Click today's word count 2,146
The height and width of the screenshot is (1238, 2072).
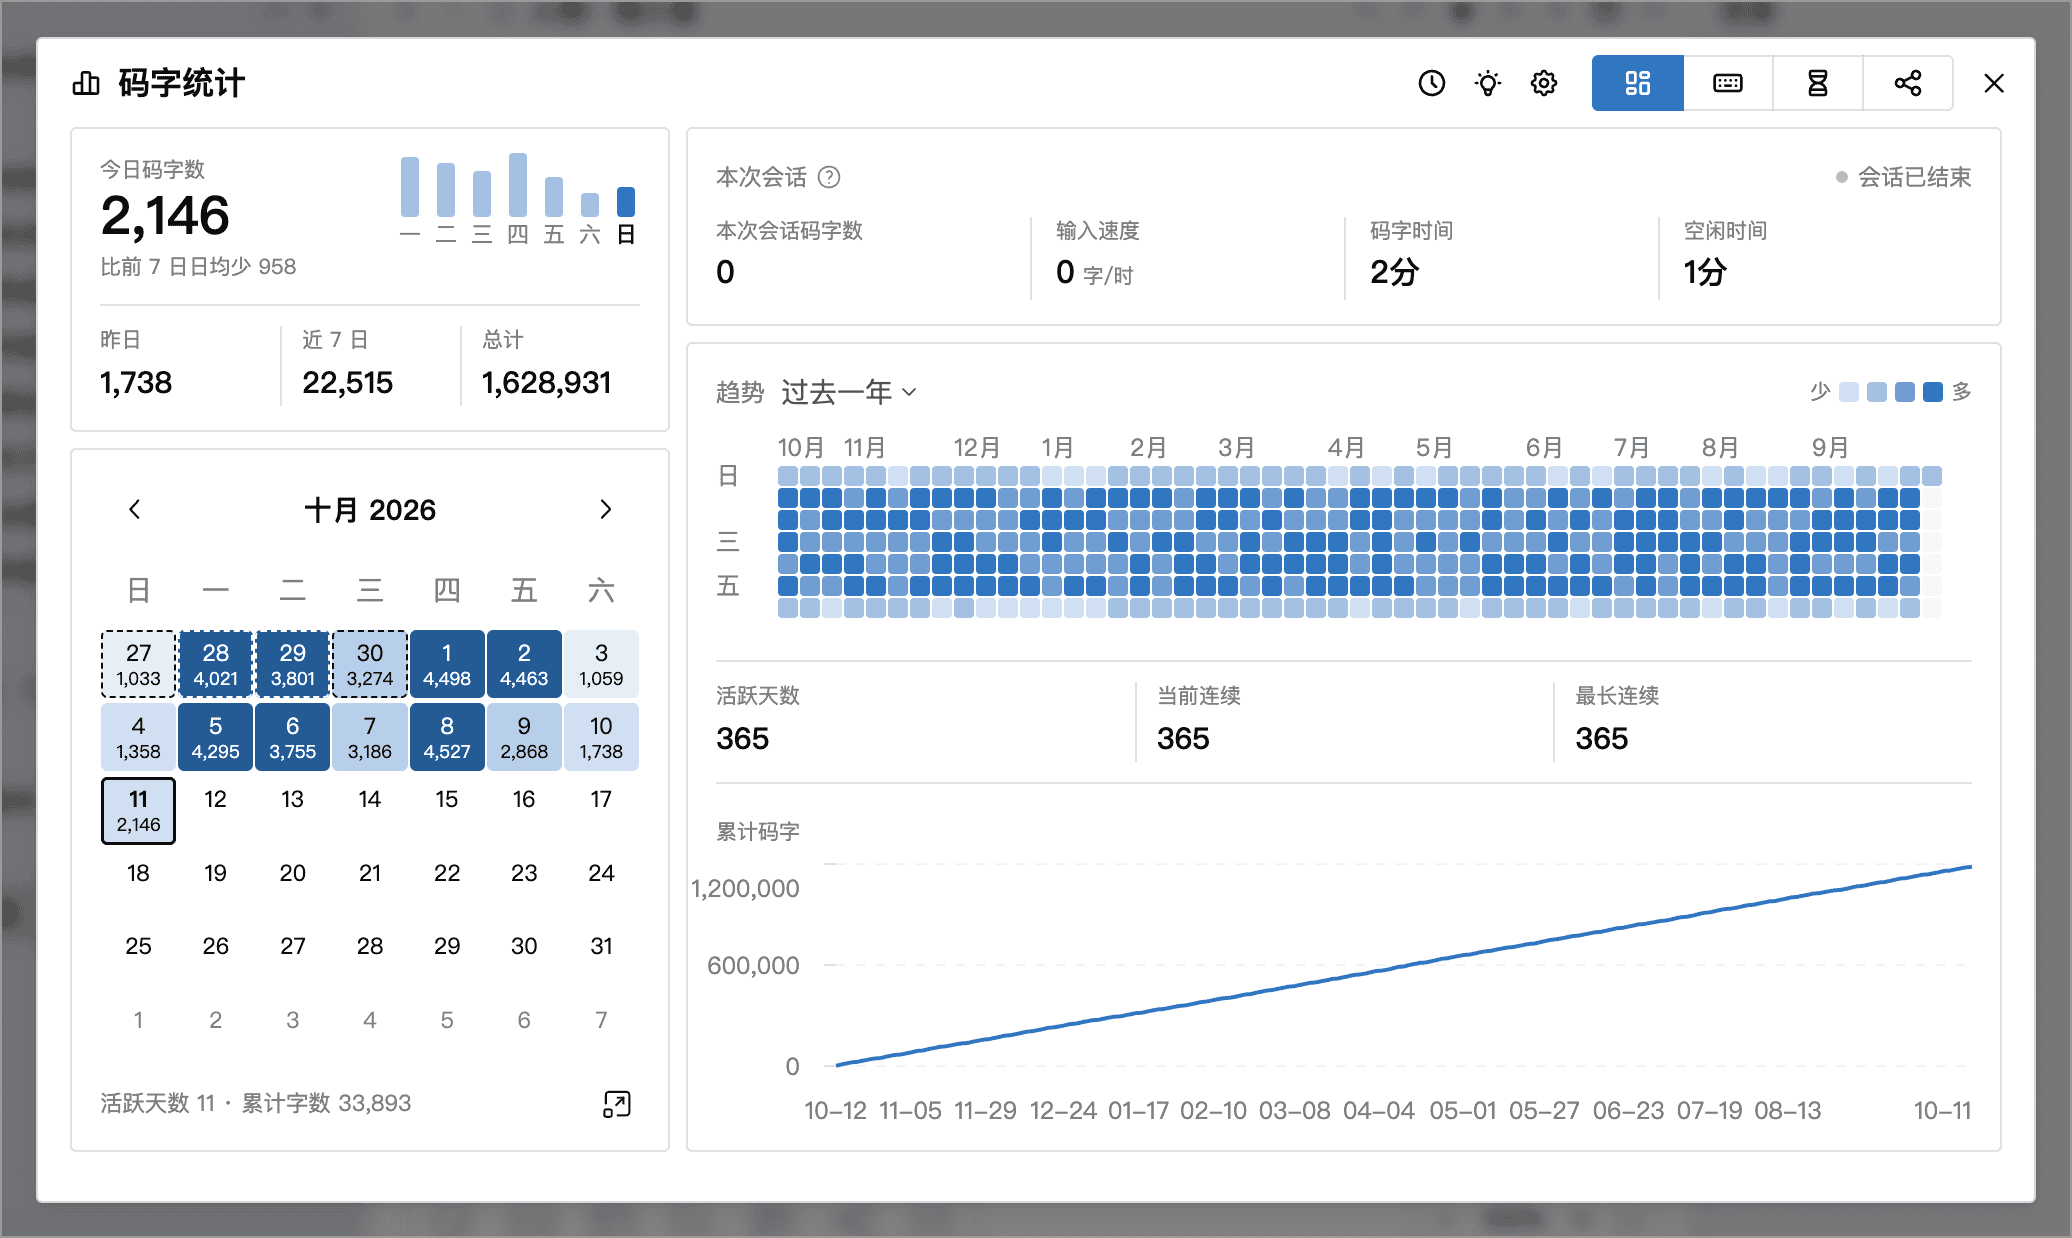[165, 216]
